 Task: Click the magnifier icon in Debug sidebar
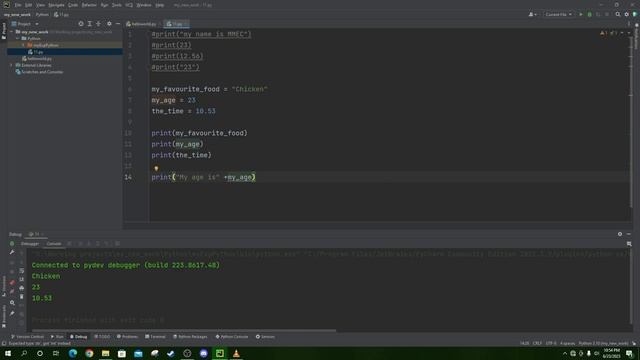12,303
